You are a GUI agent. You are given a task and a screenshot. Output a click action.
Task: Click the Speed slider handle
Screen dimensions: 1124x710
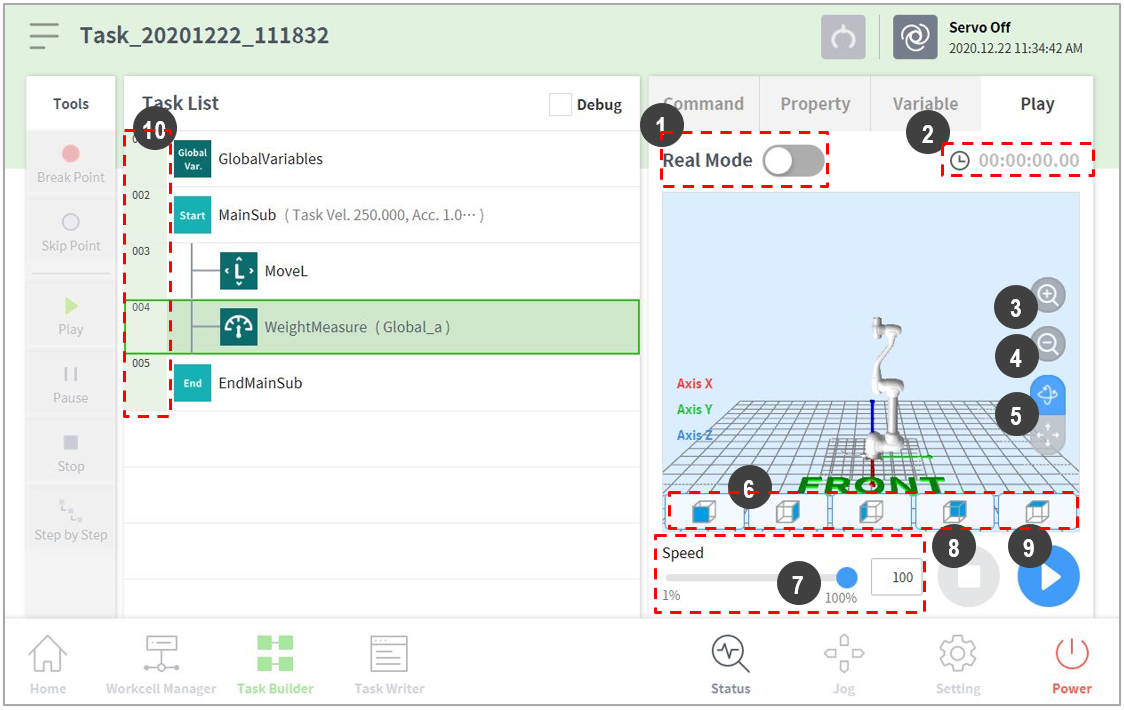point(846,577)
